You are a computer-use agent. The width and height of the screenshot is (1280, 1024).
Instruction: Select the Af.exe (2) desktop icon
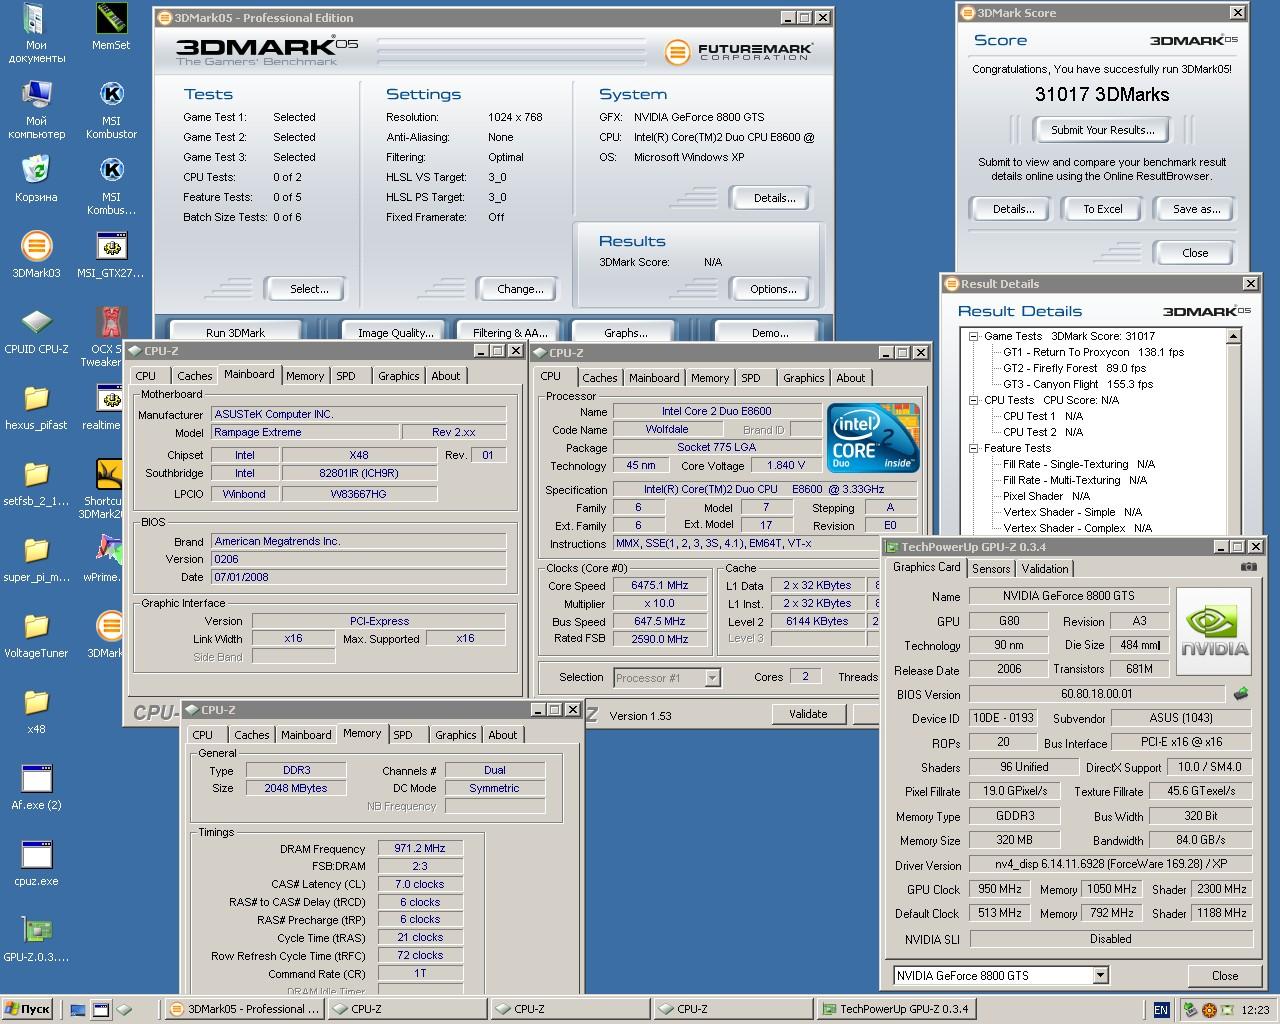pyautogui.click(x=36, y=787)
